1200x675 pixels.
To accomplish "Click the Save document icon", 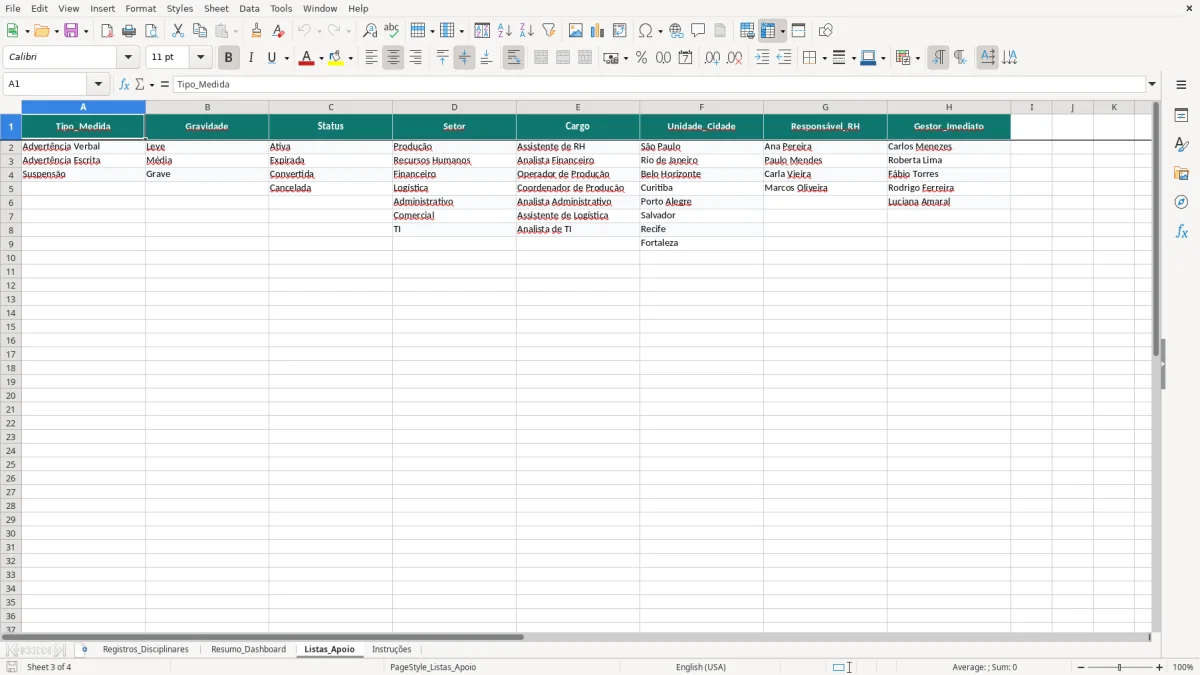I will 71,31.
